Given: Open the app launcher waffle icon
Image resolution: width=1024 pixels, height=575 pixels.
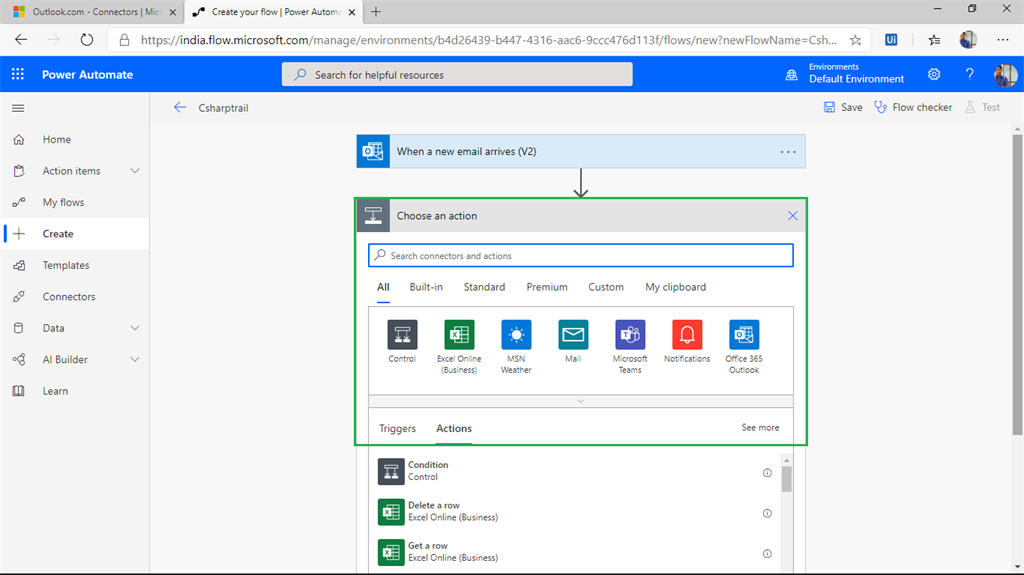Looking at the screenshot, I should 18,74.
